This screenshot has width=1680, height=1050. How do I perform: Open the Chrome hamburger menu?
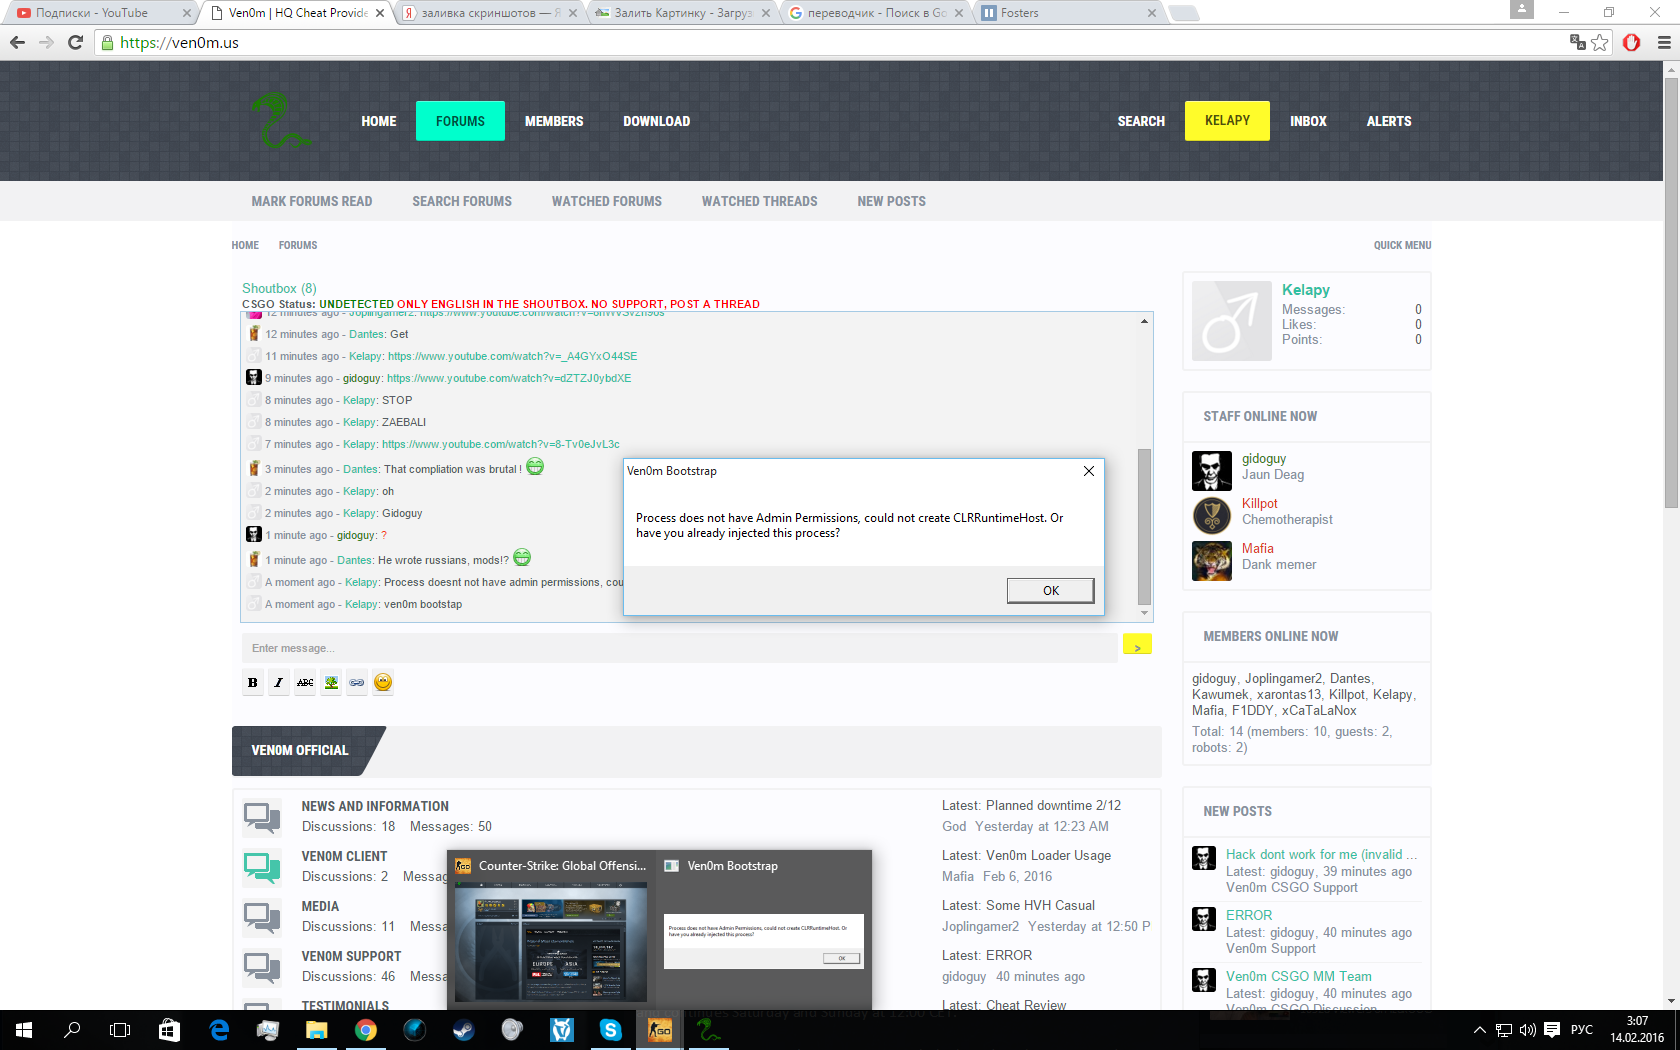[1664, 42]
